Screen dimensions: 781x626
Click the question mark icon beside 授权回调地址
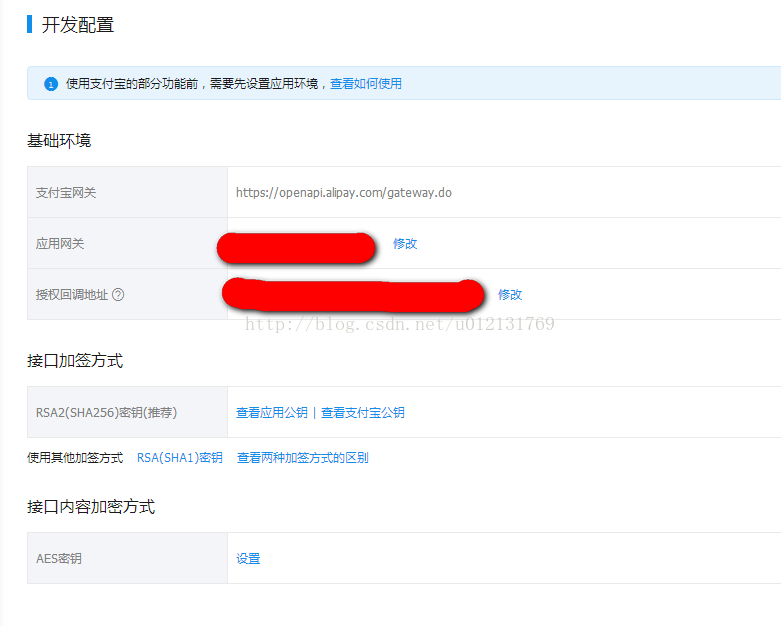tap(118, 295)
